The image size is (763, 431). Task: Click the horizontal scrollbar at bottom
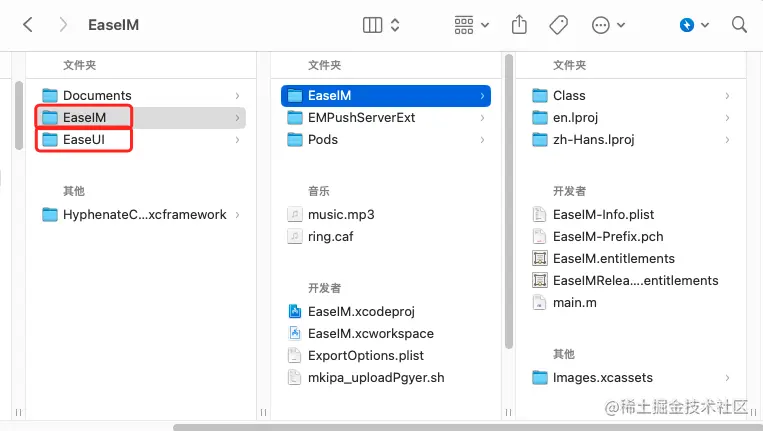click(x=468, y=427)
